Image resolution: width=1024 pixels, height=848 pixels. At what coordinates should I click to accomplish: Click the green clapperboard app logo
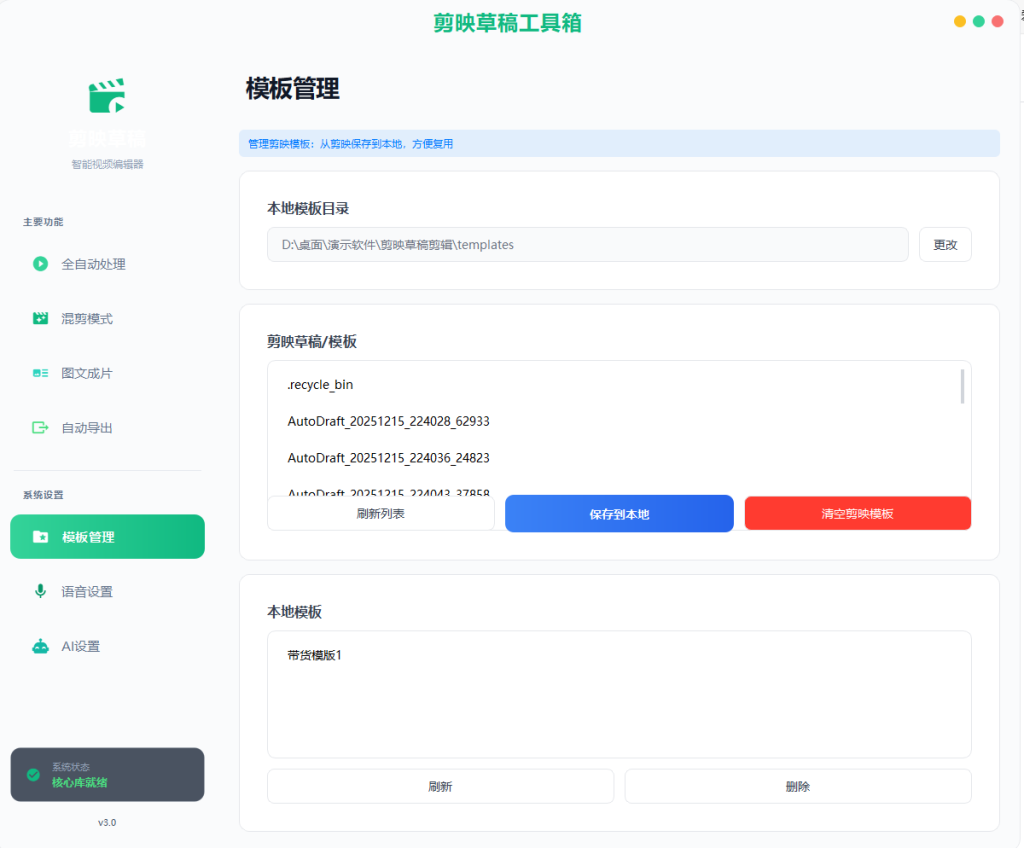click(107, 95)
